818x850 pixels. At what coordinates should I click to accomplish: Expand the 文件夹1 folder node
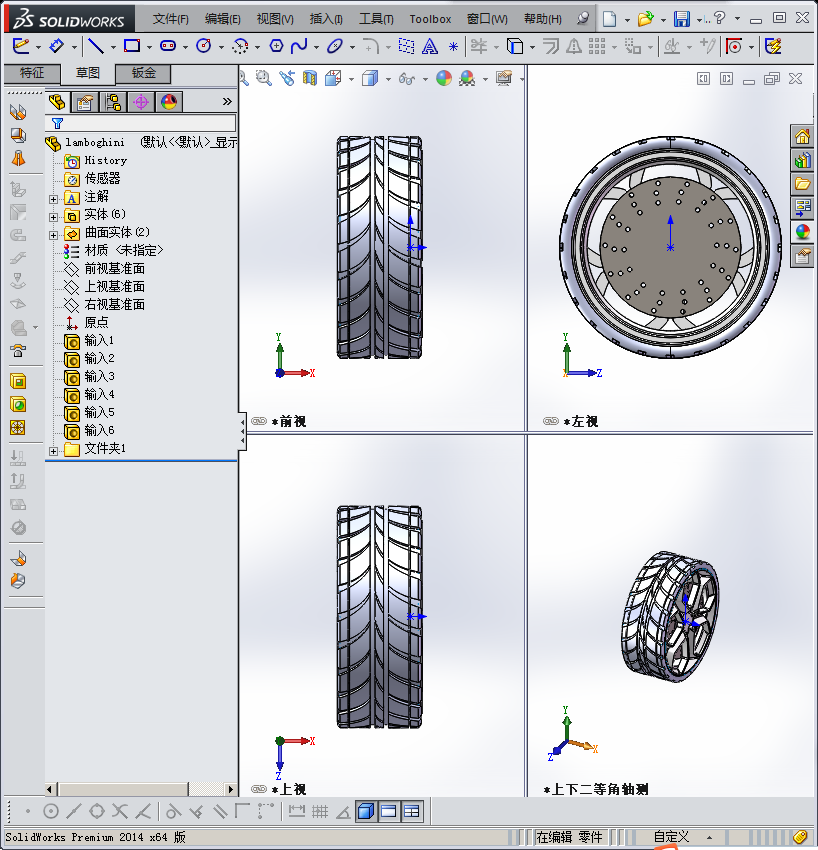[53, 451]
